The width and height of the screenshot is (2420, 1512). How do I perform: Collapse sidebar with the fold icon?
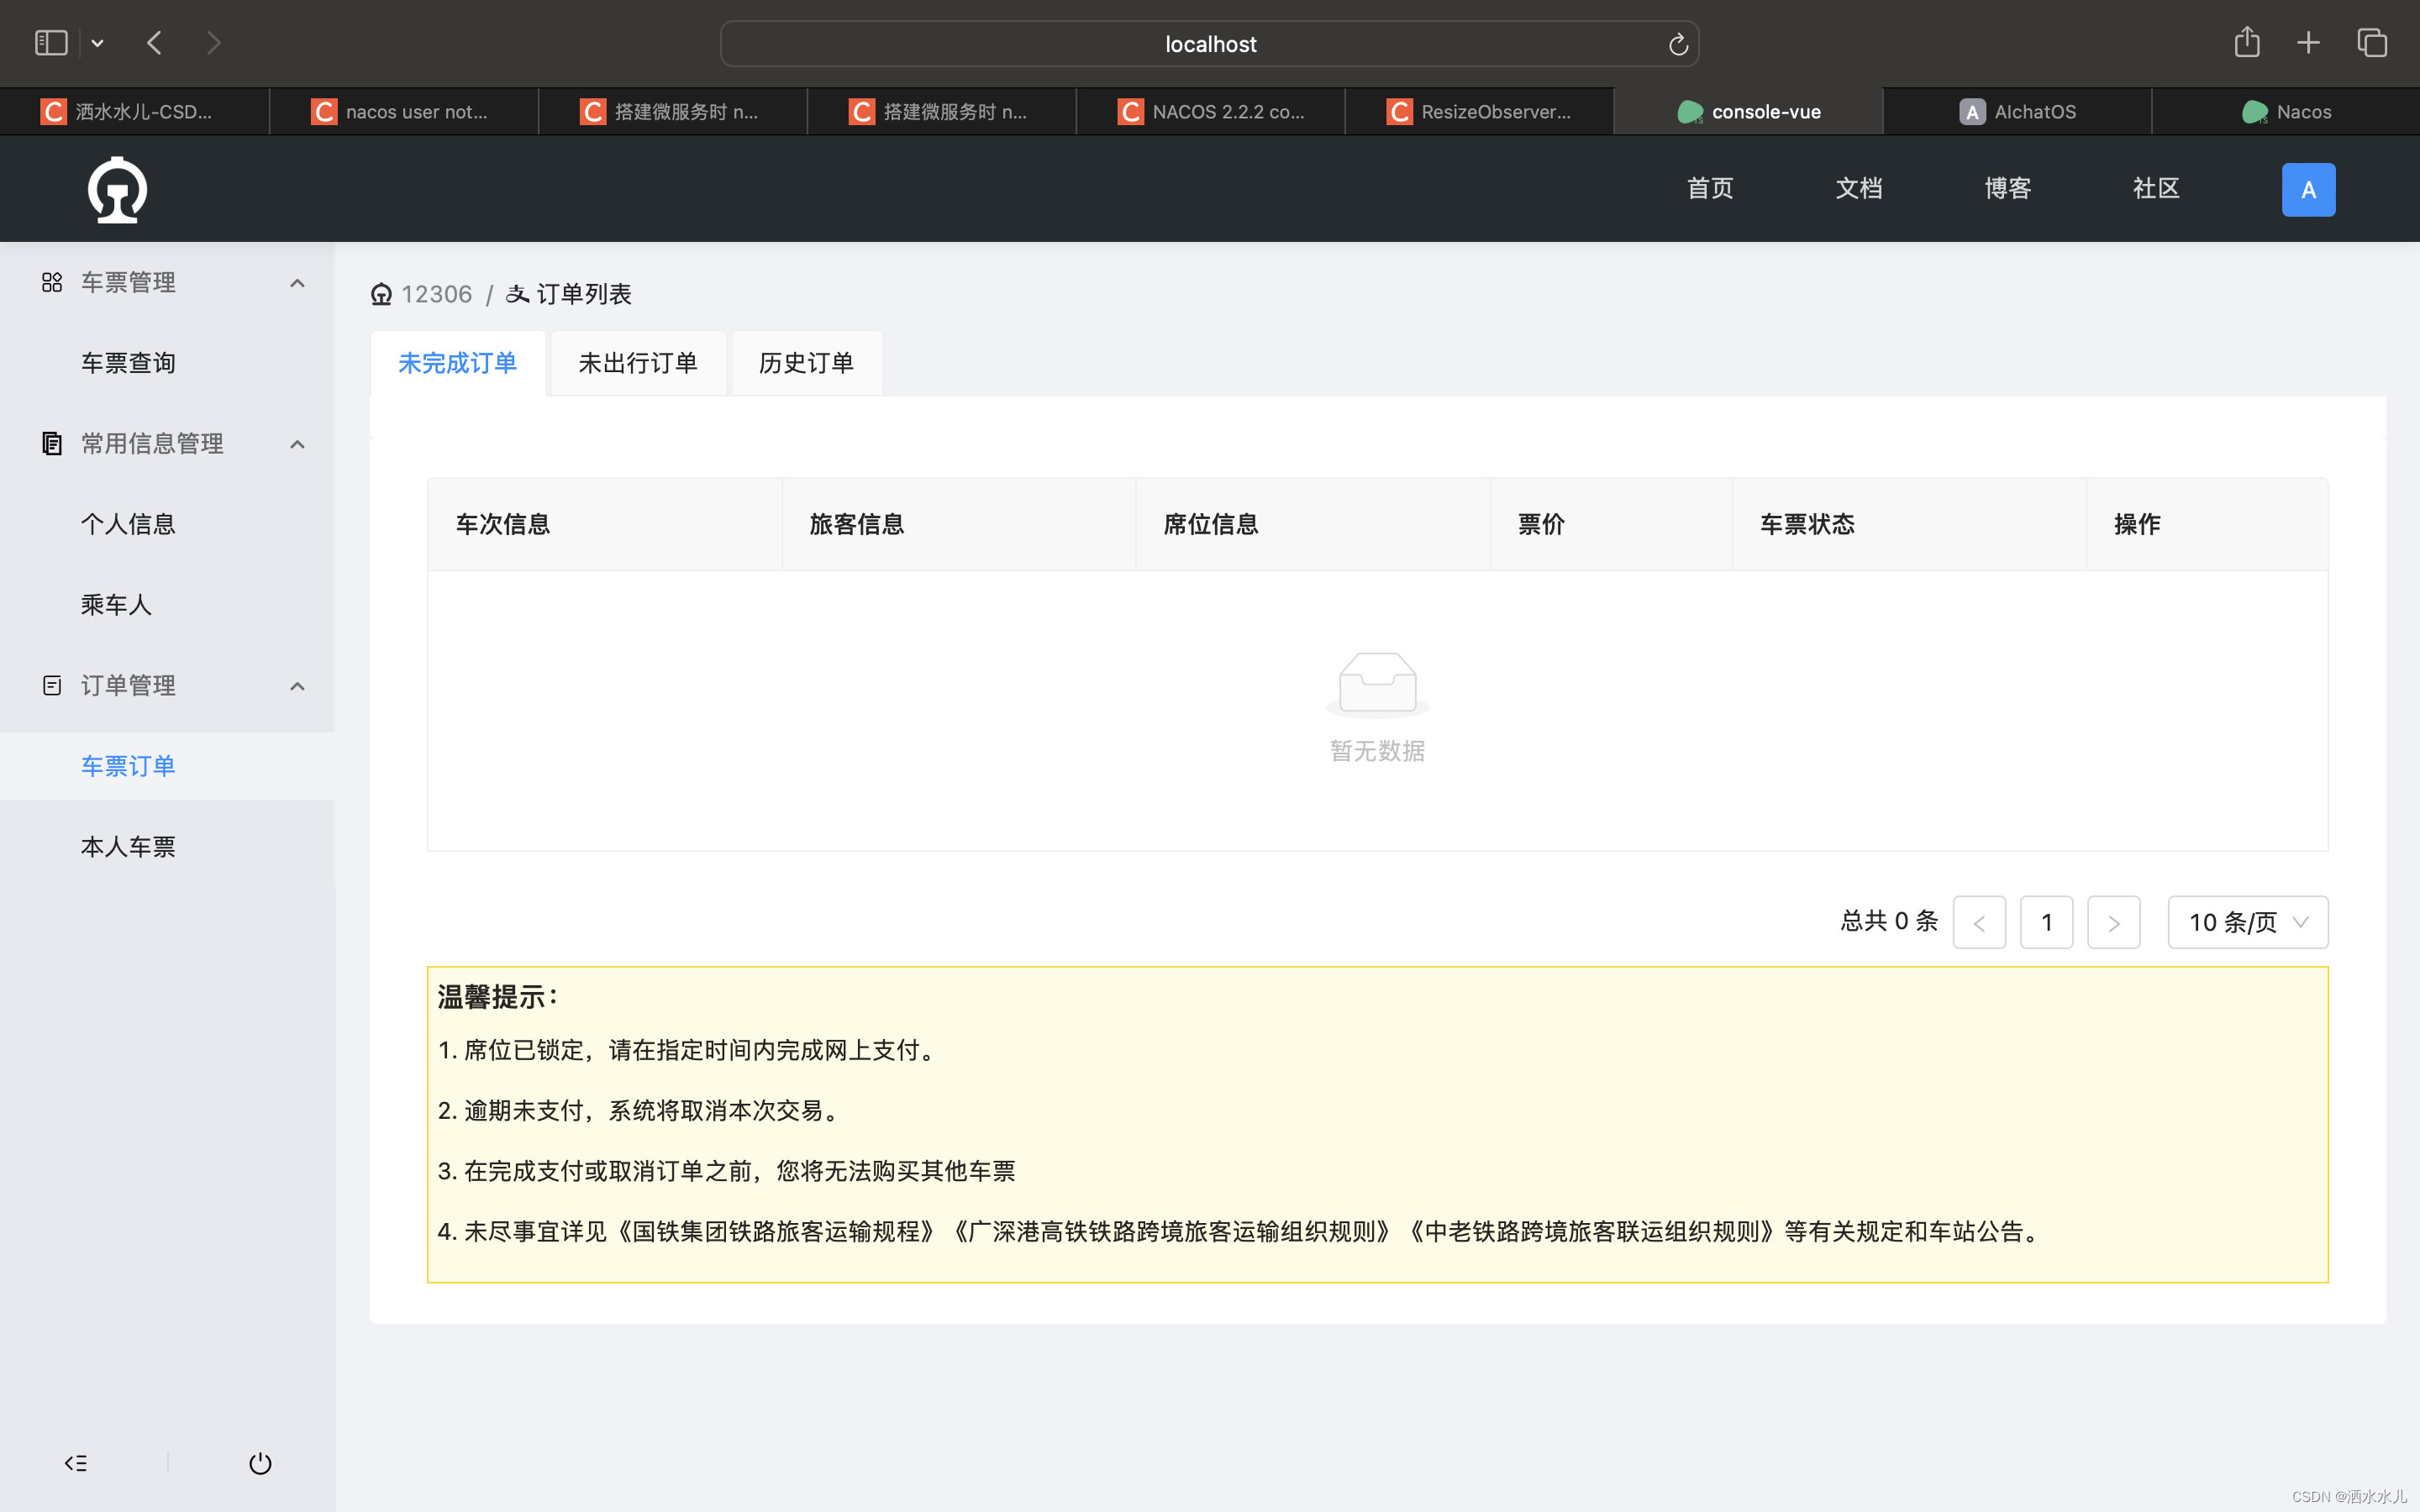[76, 1463]
